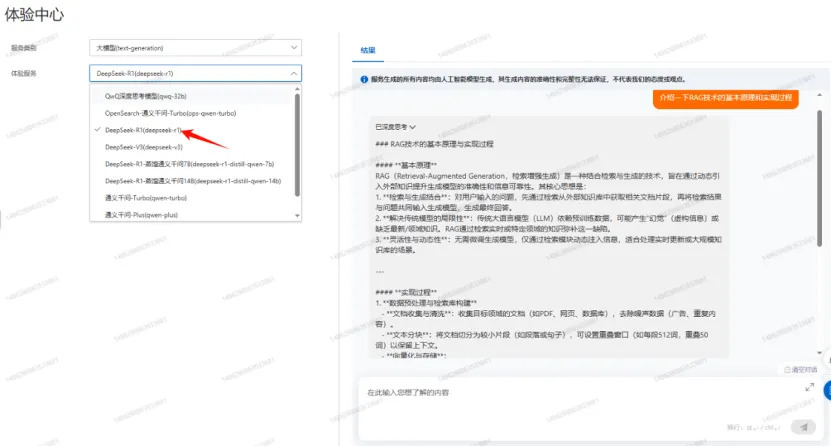Screen dimensions: 832x446
Task: Click the blue info icon in notice bar
Action: click(364, 80)
